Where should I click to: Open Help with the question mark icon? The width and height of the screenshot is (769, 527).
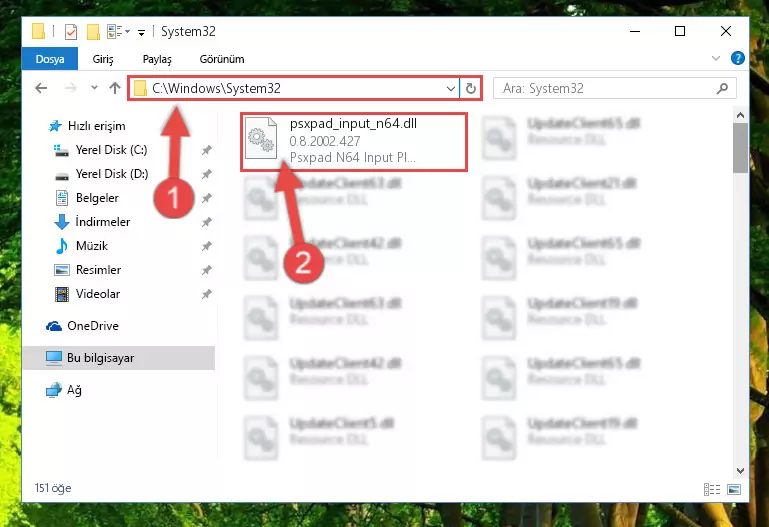coord(737,58)
